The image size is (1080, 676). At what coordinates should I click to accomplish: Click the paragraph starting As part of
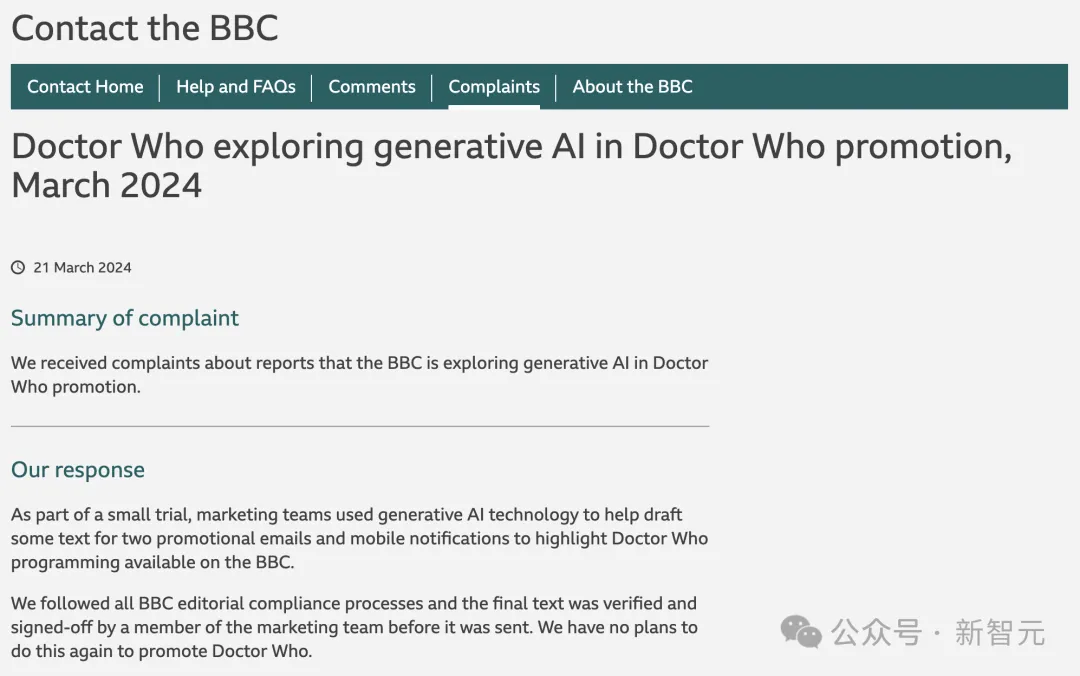point(359,538)
